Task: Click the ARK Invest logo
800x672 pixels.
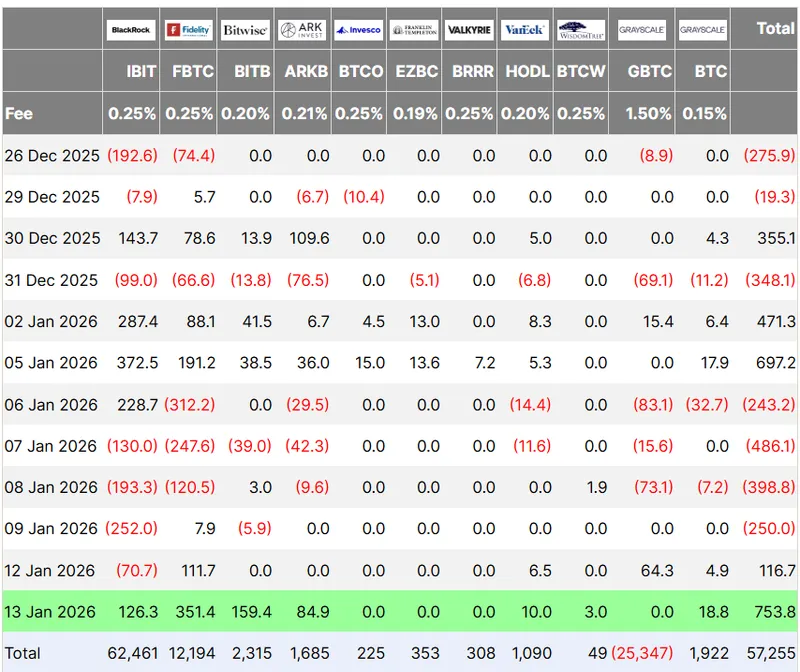Action: (x=302, y=30)
